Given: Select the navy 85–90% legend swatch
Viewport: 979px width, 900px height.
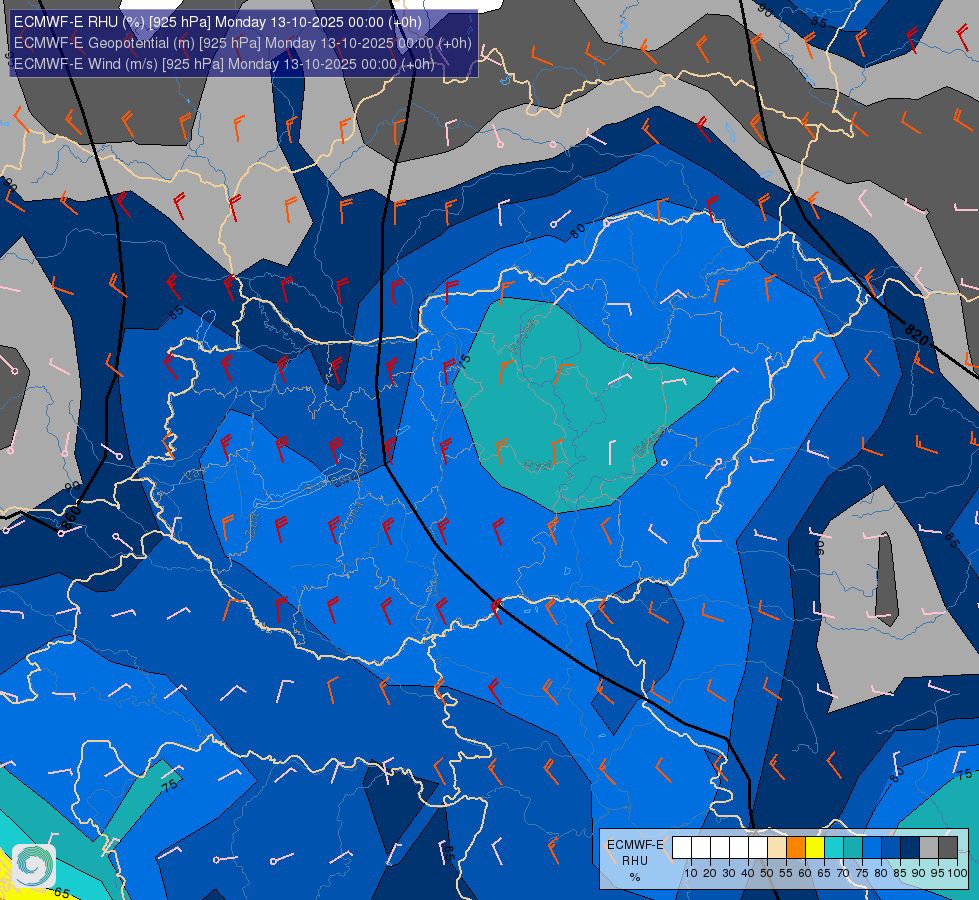Looking at the screenshot, I should click(x=910, y=848).
